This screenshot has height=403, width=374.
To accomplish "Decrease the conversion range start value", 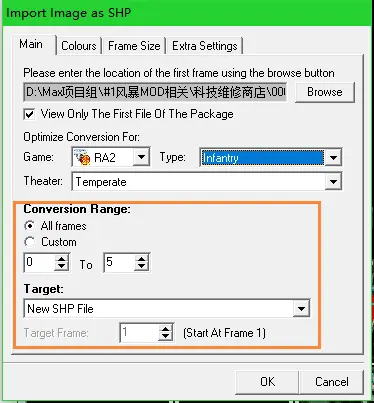I will click(x=61, y=267).
